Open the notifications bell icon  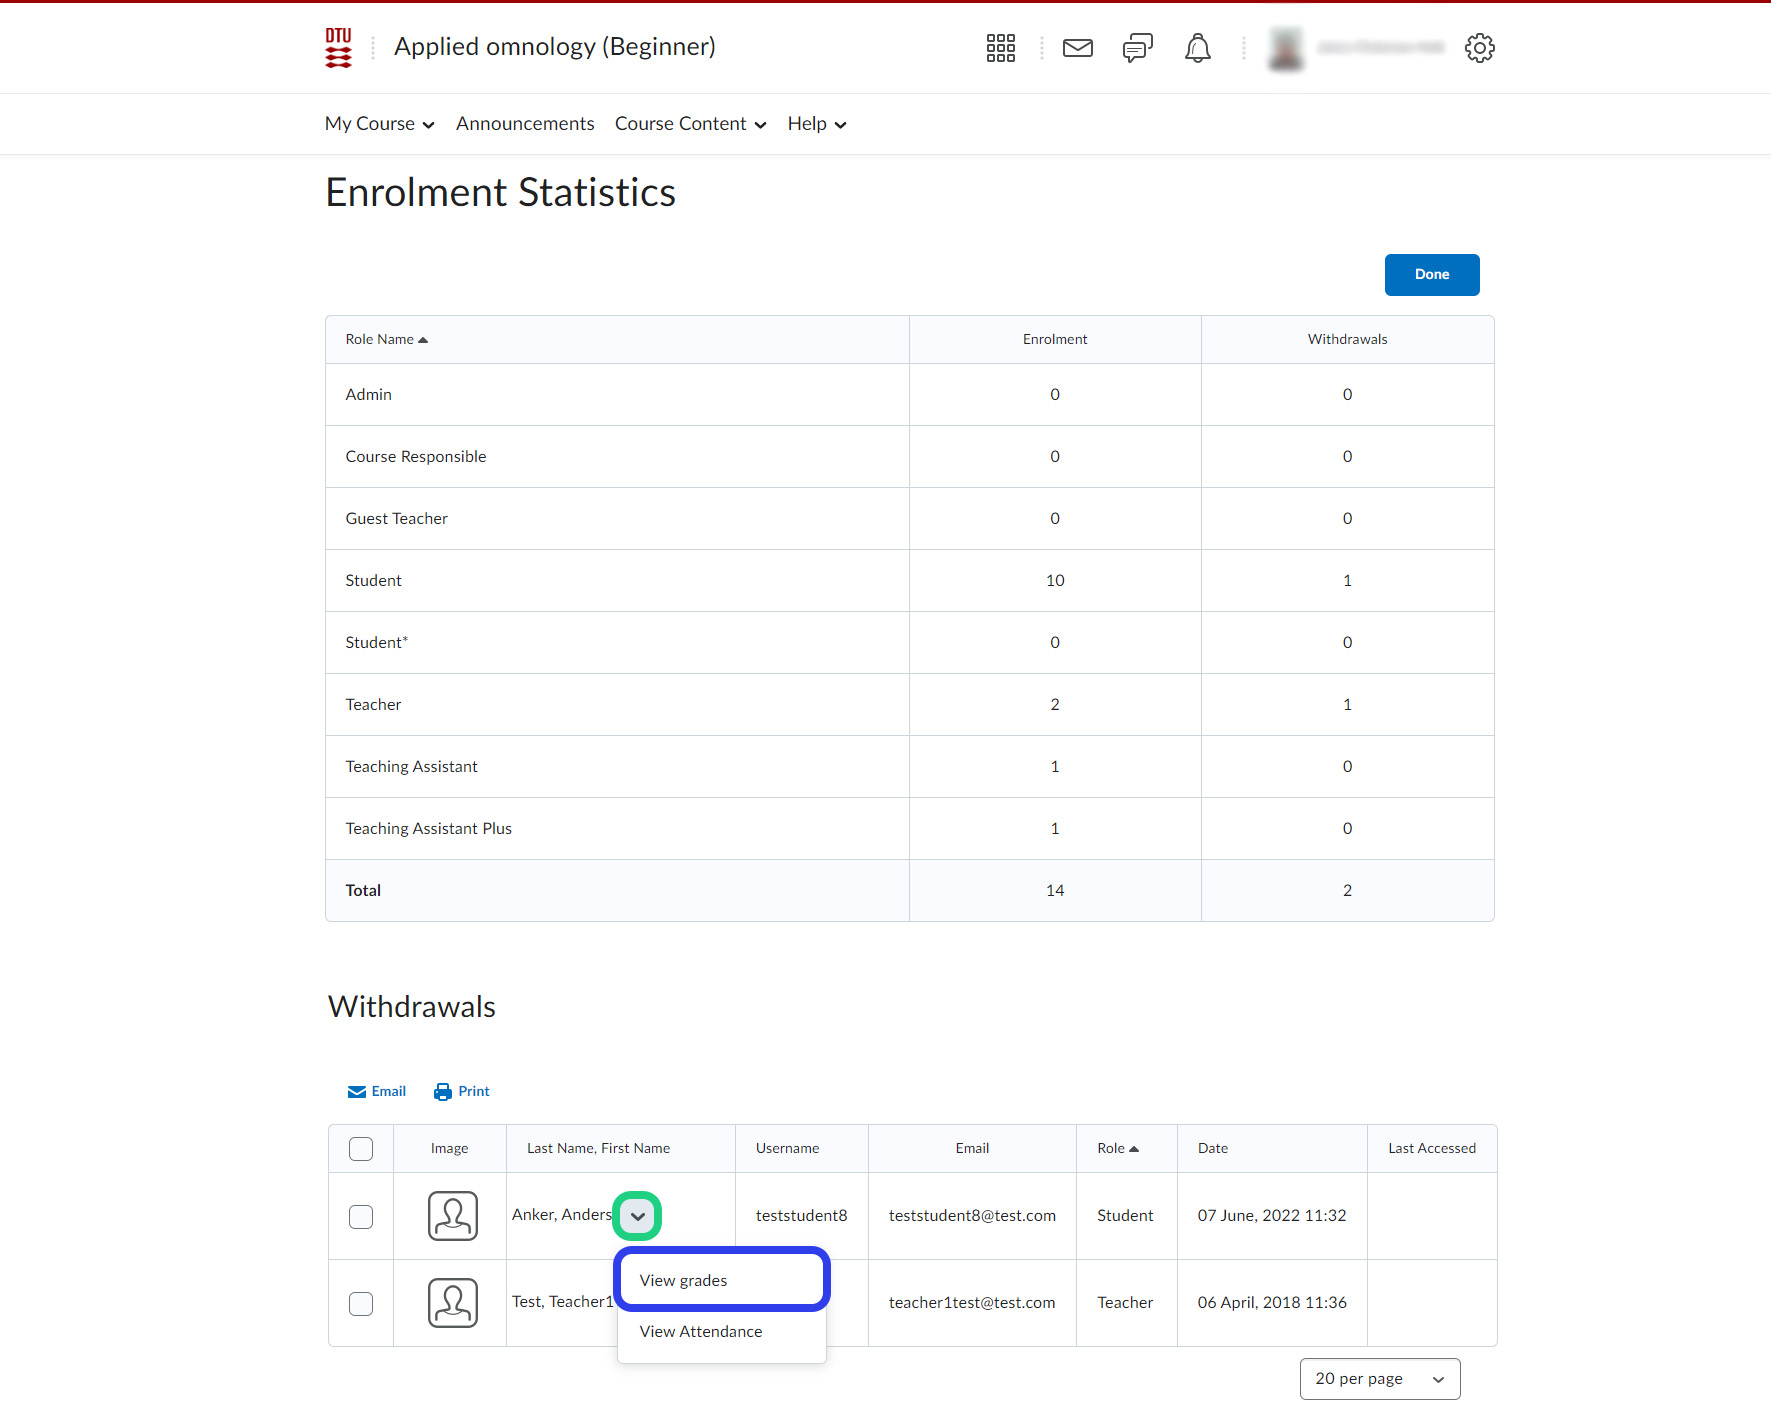[1197, 48]
